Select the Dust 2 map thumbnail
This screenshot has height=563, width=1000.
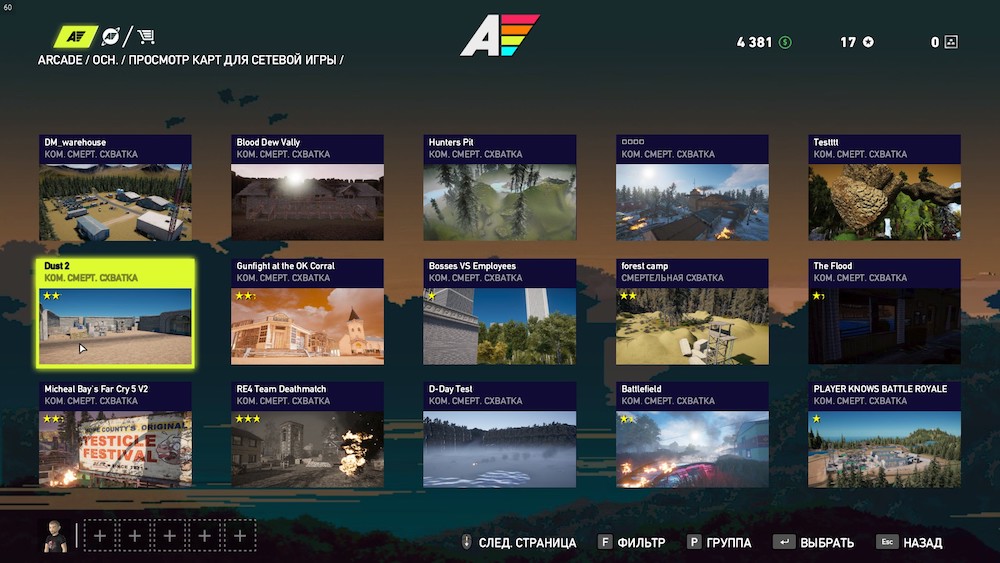click(x=115, y=312)
